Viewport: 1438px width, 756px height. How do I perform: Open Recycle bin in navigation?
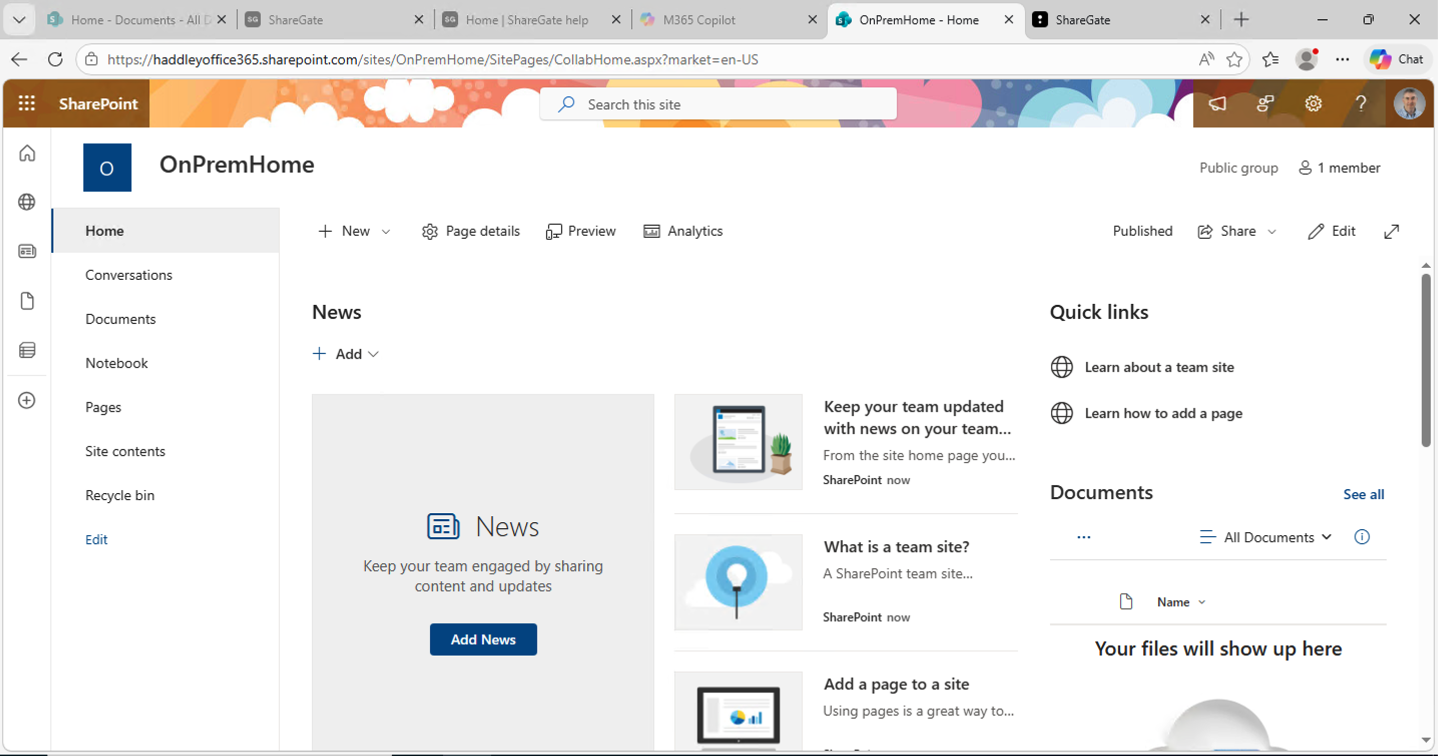pyautogui.click(x=120, y=495)
